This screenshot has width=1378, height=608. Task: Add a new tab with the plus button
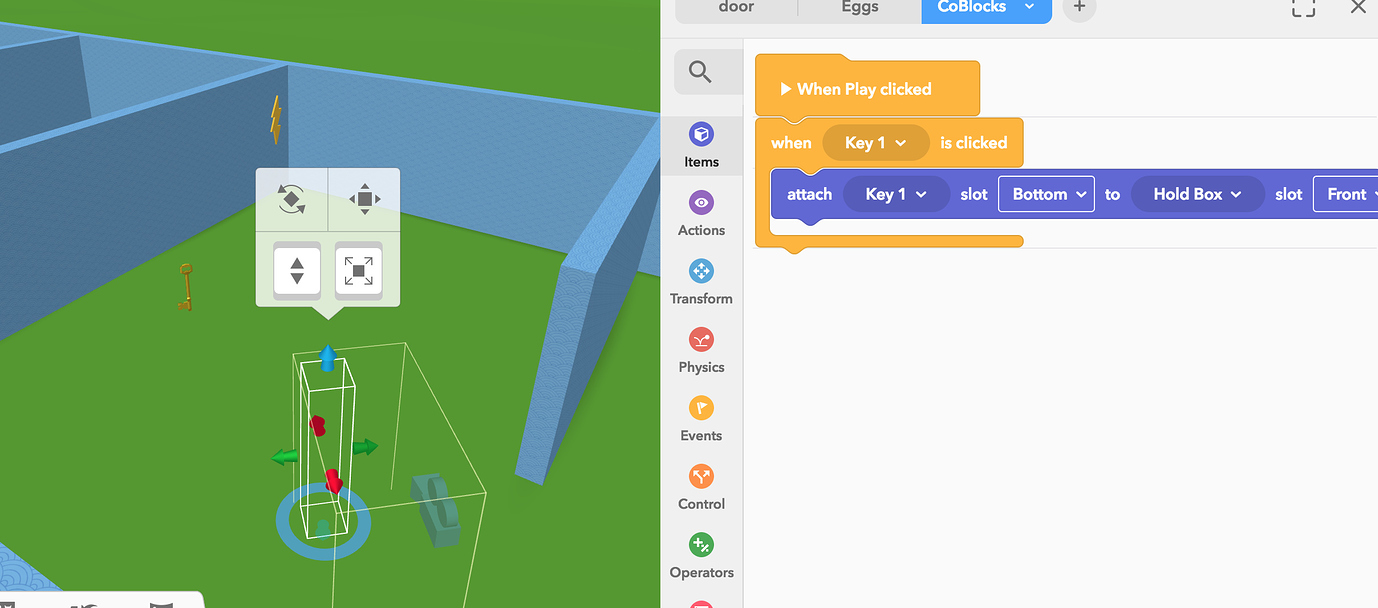1078,7
